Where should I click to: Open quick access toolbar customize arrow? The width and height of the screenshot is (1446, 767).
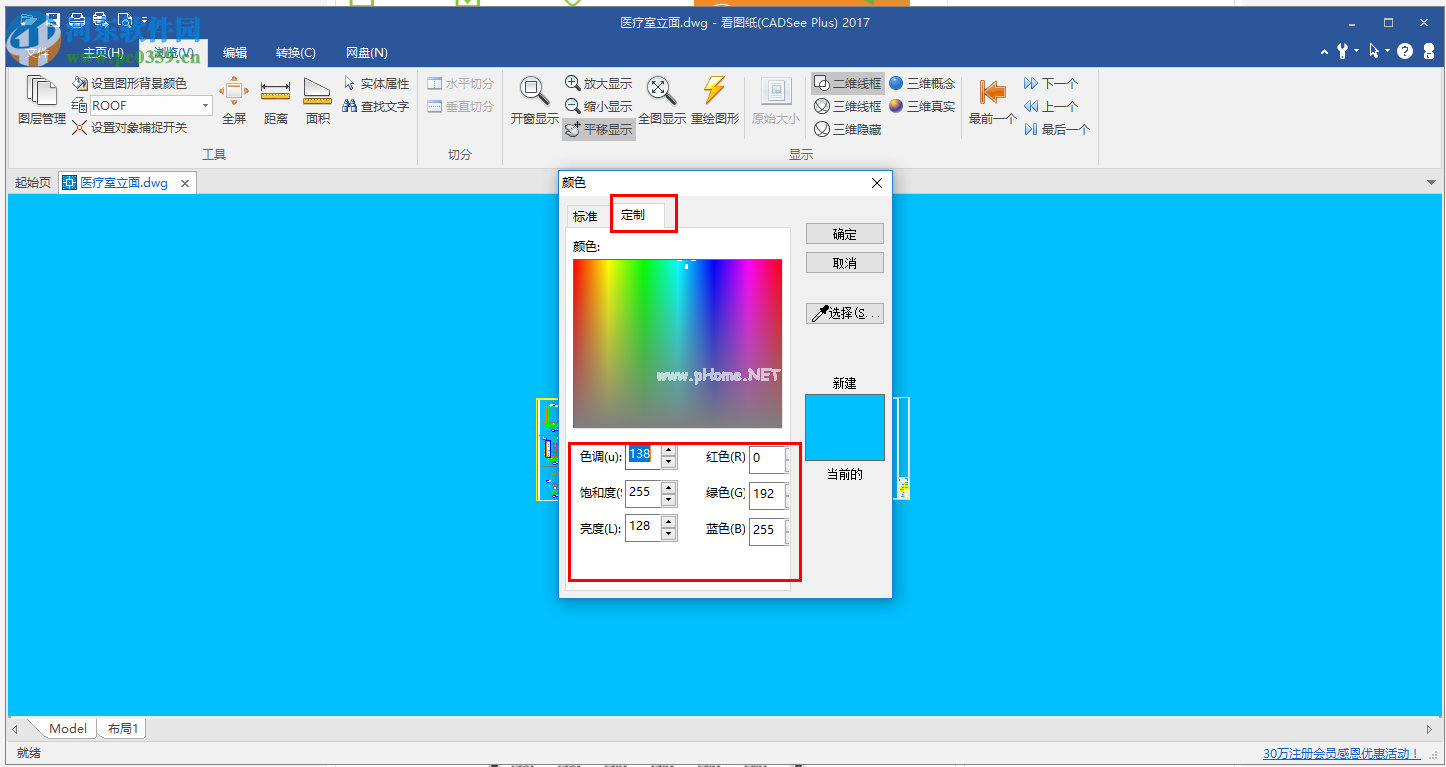point(145,19)
